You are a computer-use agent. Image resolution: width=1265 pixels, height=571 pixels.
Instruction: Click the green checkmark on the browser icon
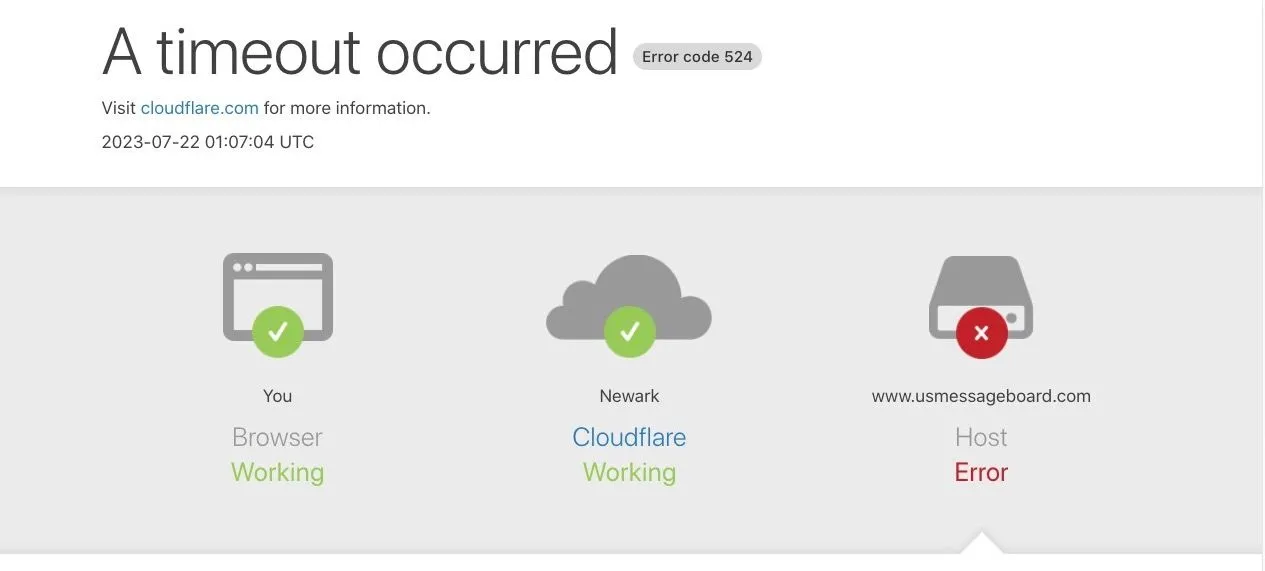(x=278, y=331)
